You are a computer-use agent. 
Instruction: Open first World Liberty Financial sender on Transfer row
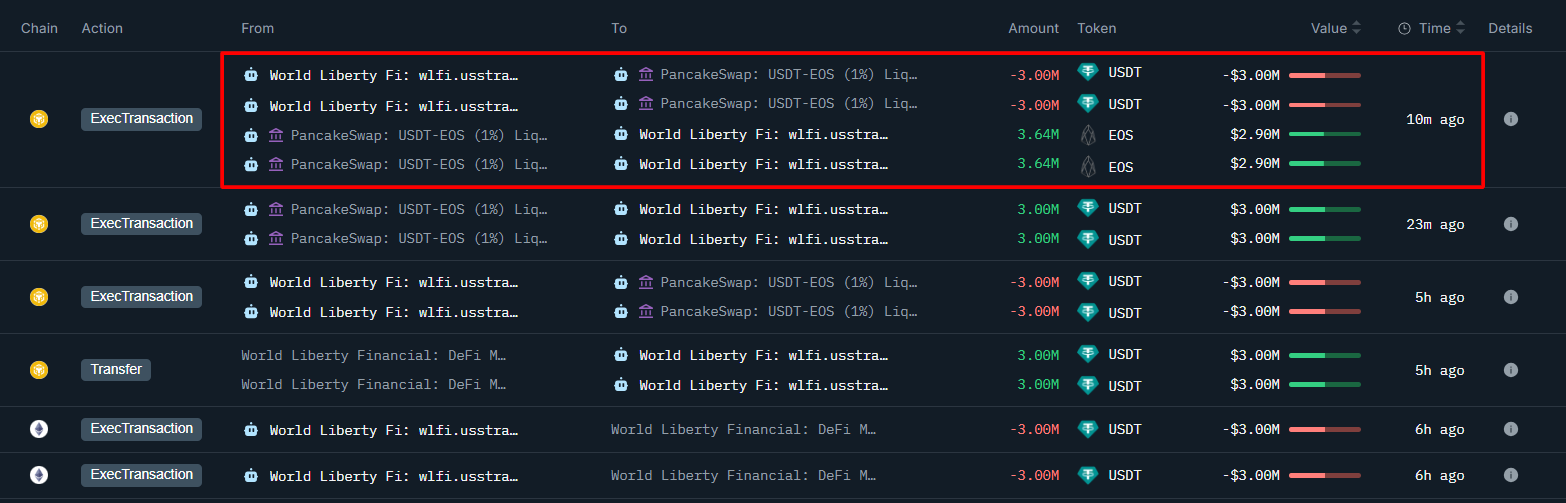[x=373, y=355]
